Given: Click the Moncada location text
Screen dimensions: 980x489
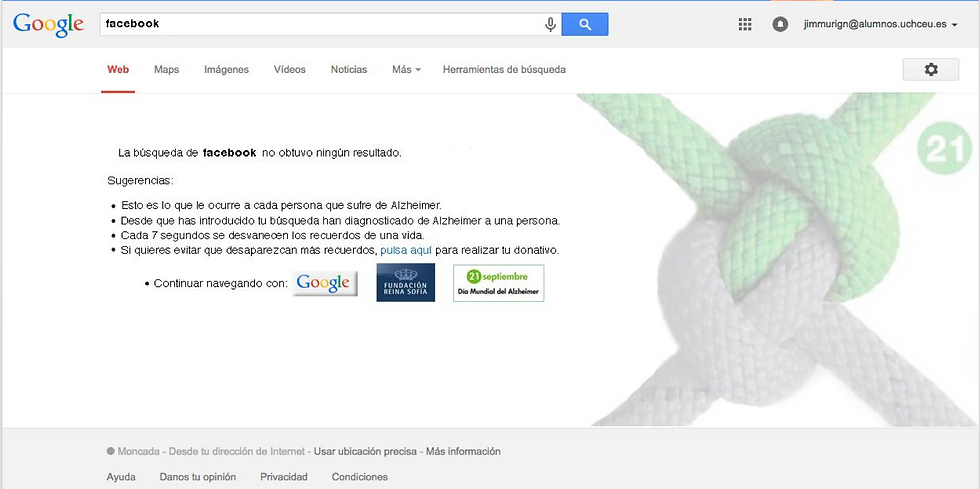Looking at the screenshot, I should pos(138,451).
